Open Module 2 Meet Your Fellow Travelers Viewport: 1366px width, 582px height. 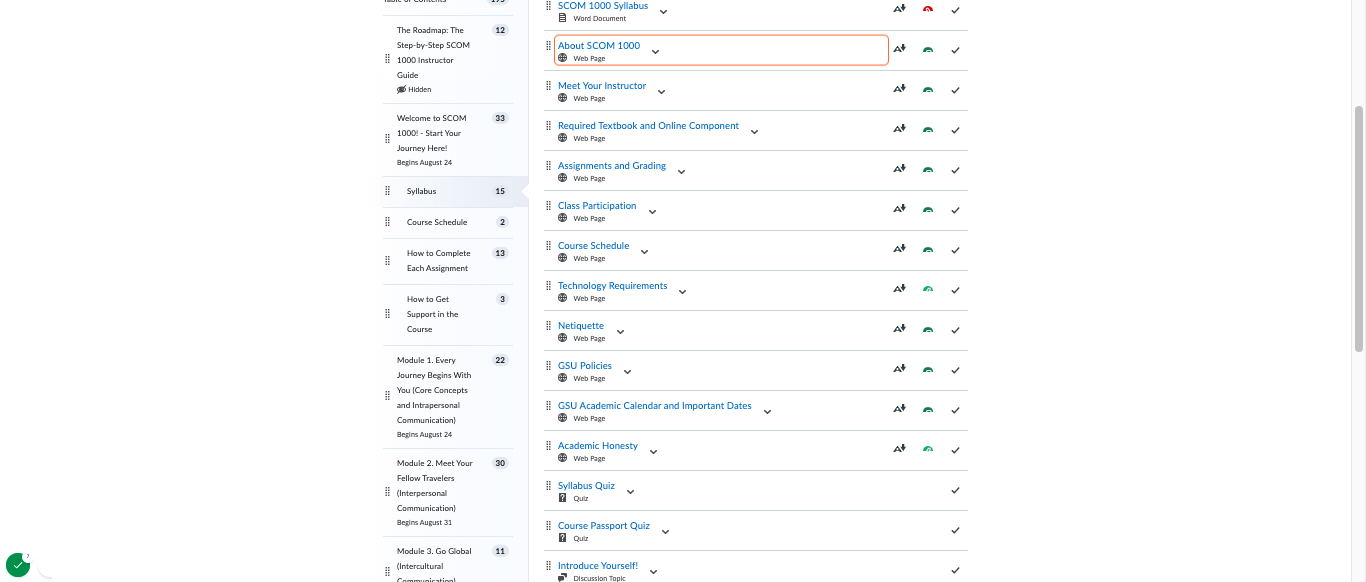click(x=435, y=486)
